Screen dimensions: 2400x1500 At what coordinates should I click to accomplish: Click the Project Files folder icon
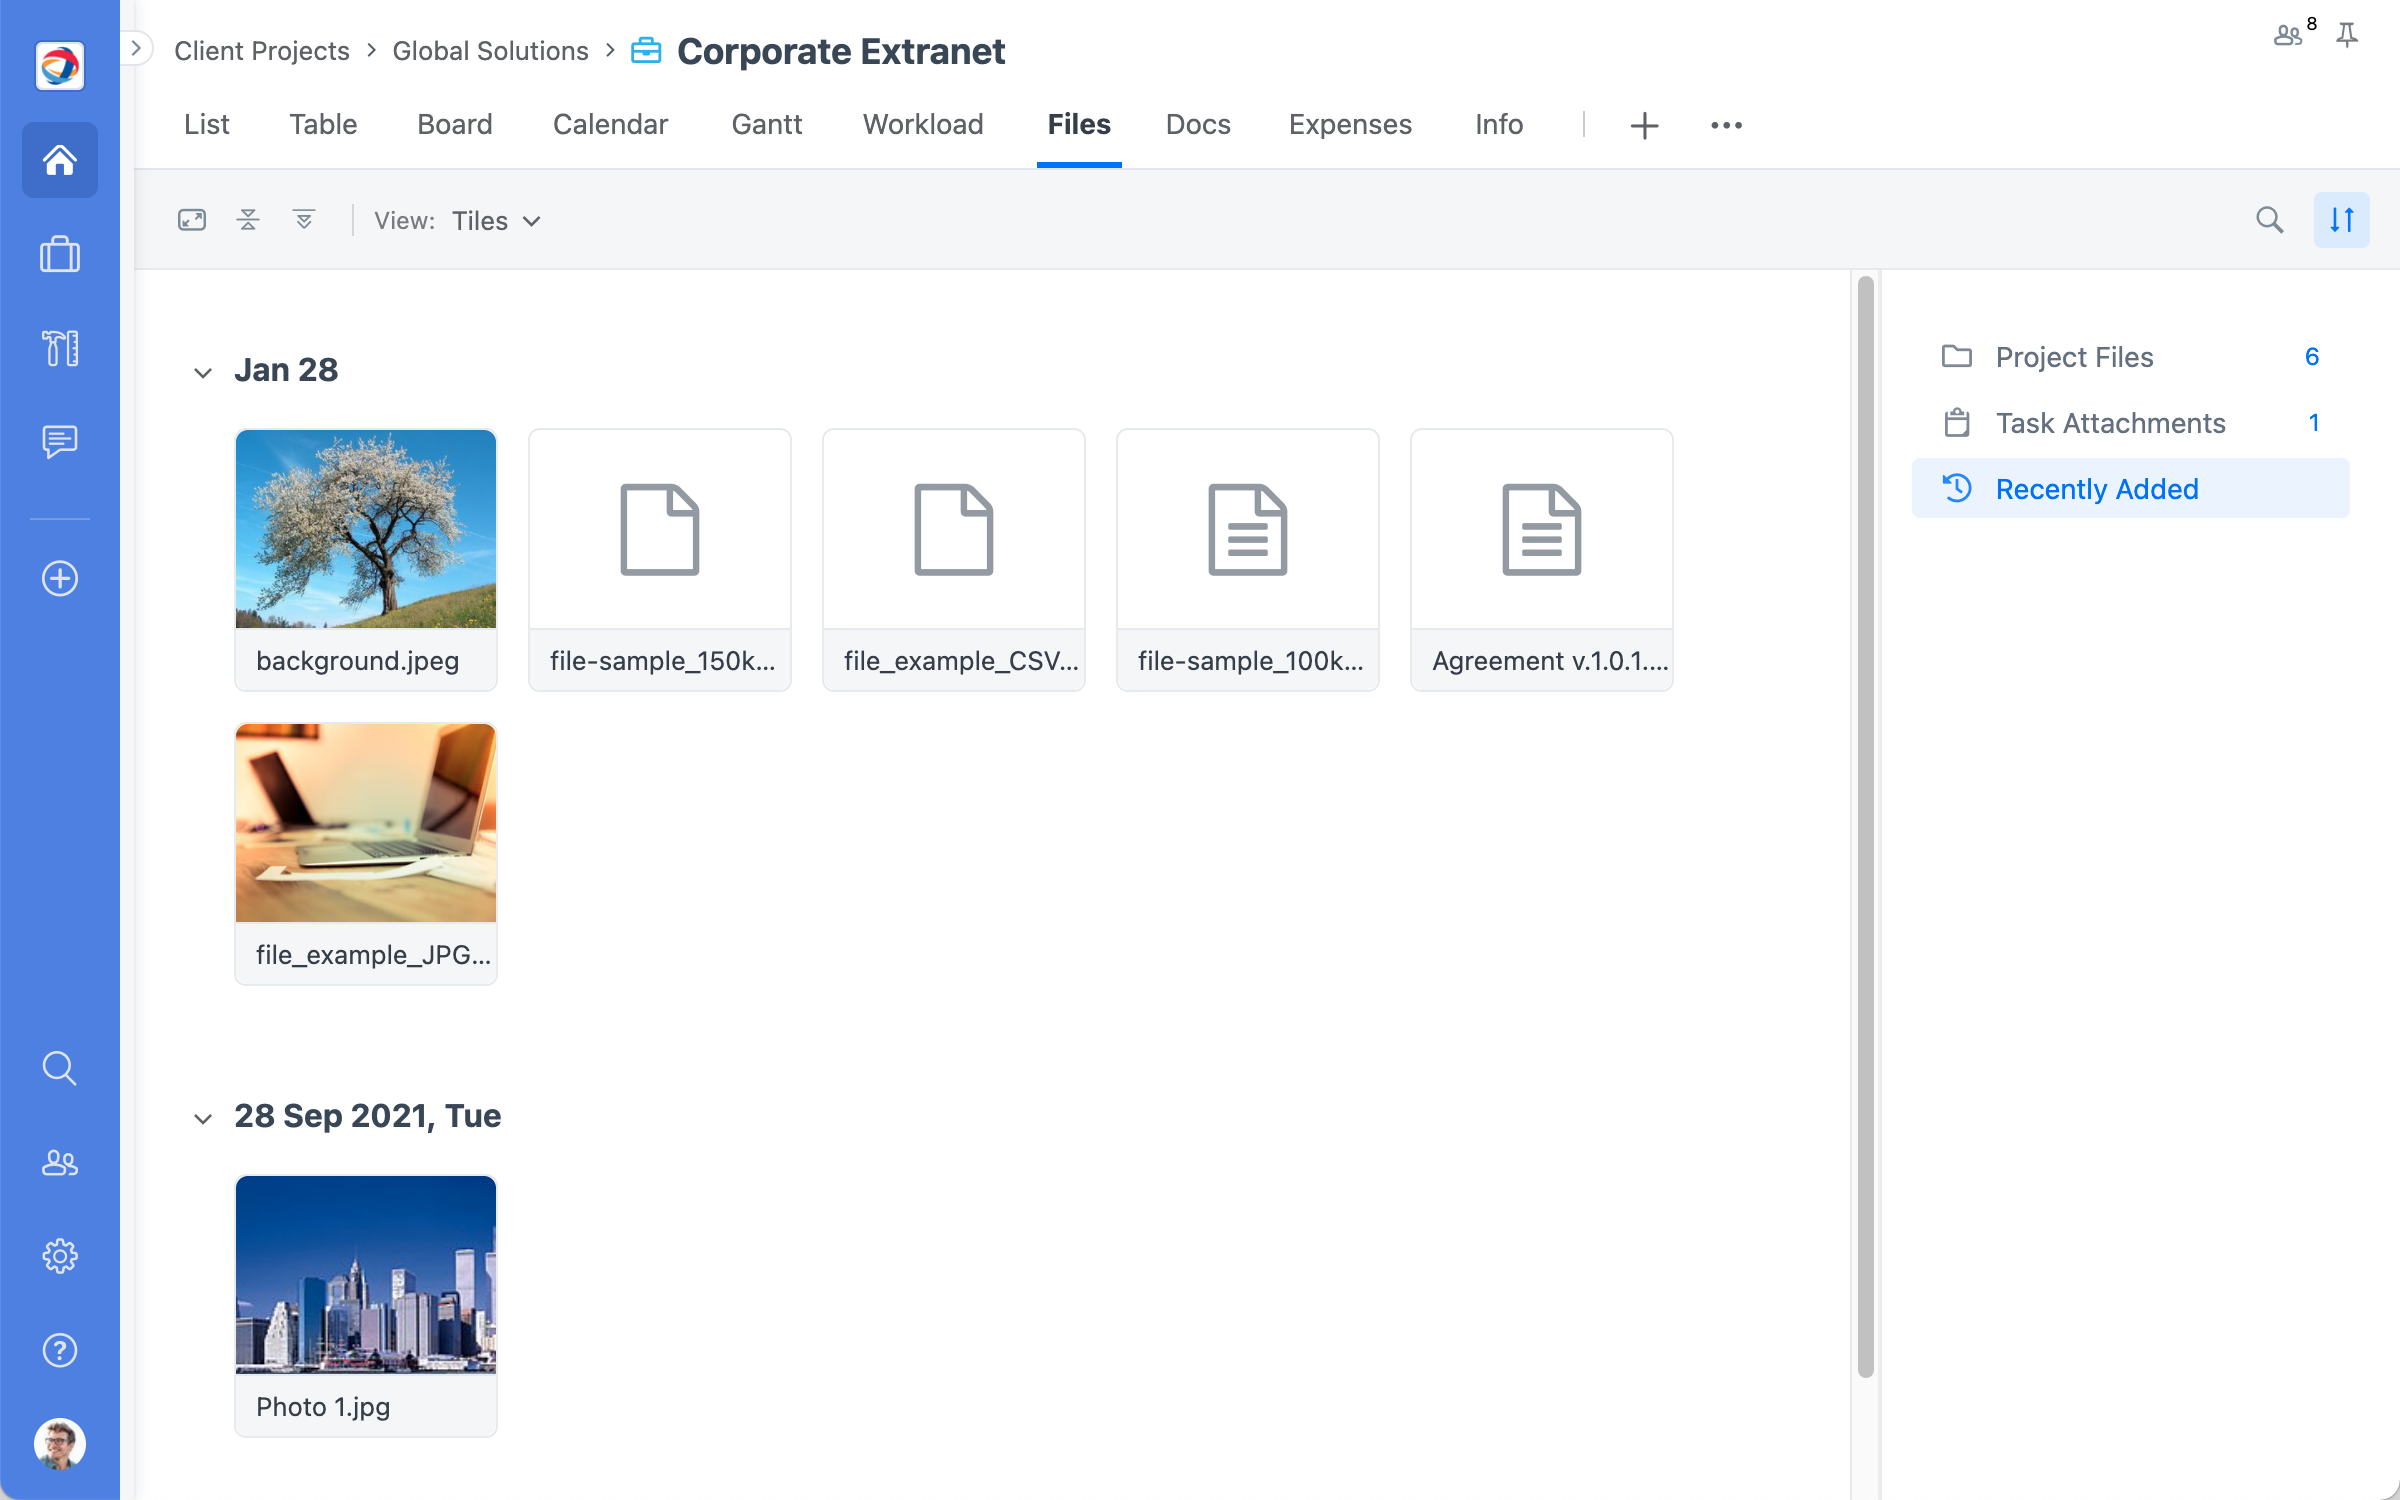point(1957,356)
